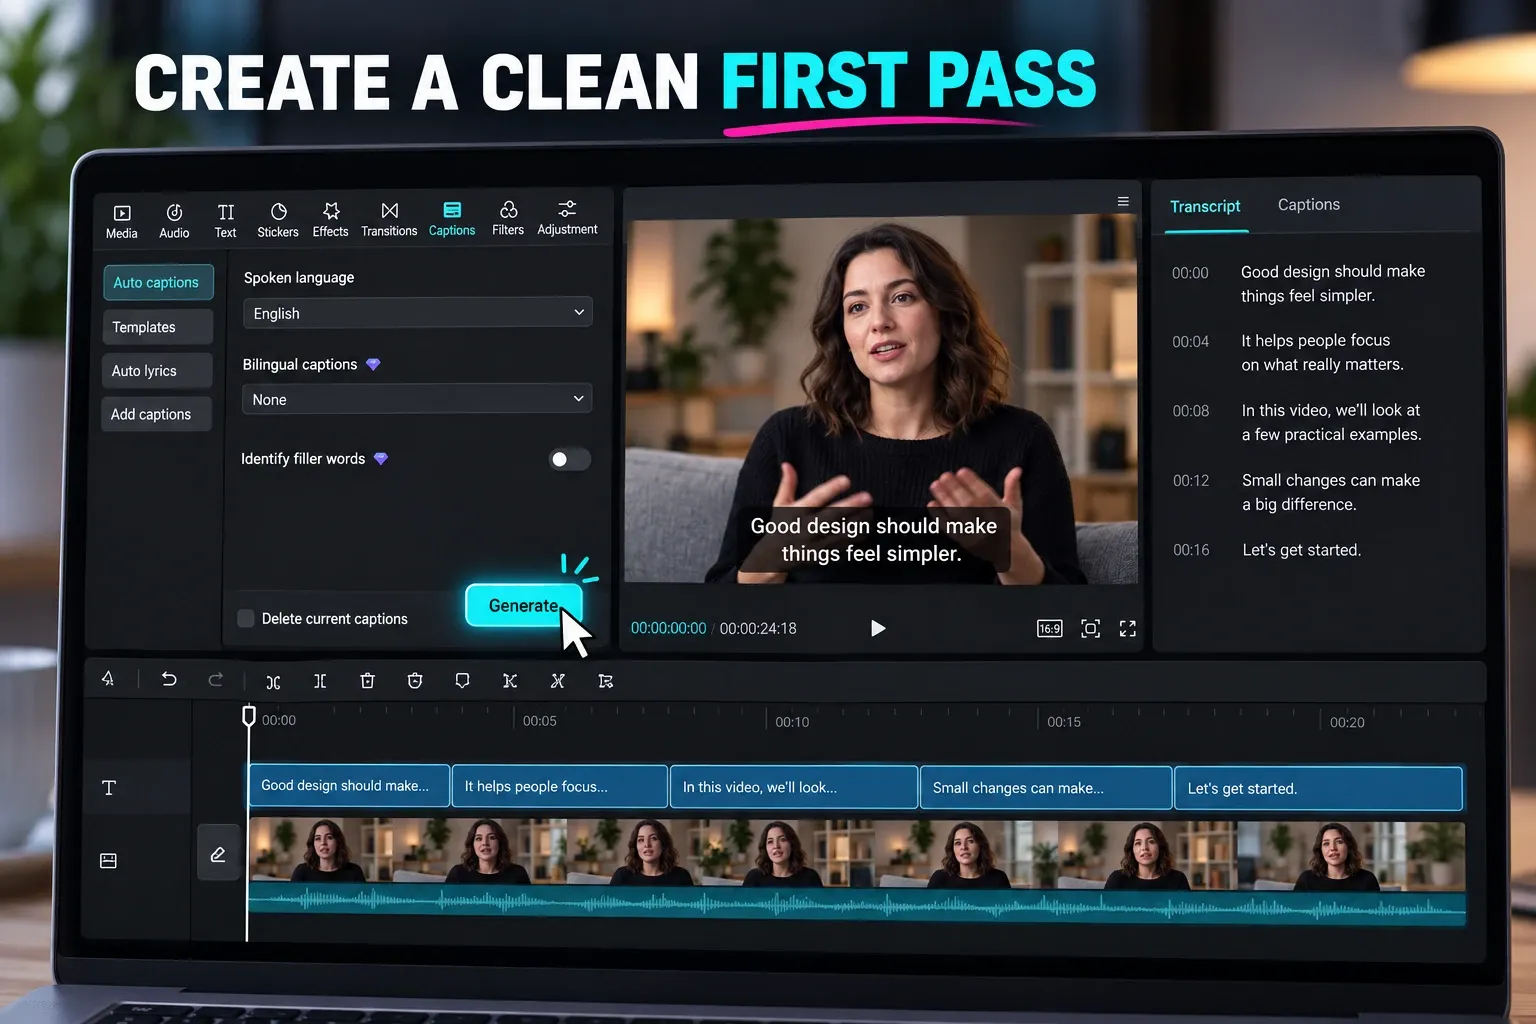The image size is (1536, 1024).
Task: Select Auto captions in sidebar
Action: pyautogui.click(x=157, y=283)
